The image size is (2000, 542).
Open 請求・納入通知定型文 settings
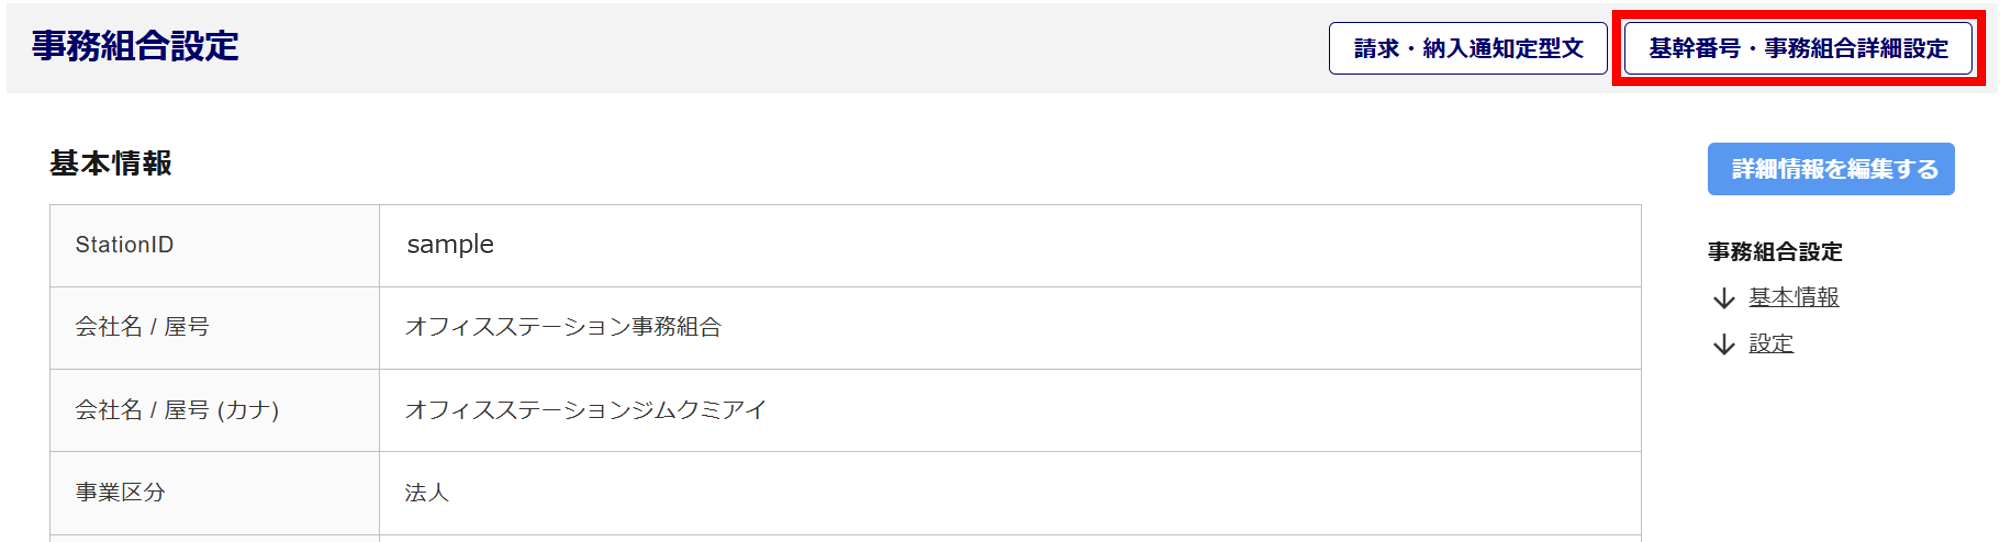tap(1467, 48)
